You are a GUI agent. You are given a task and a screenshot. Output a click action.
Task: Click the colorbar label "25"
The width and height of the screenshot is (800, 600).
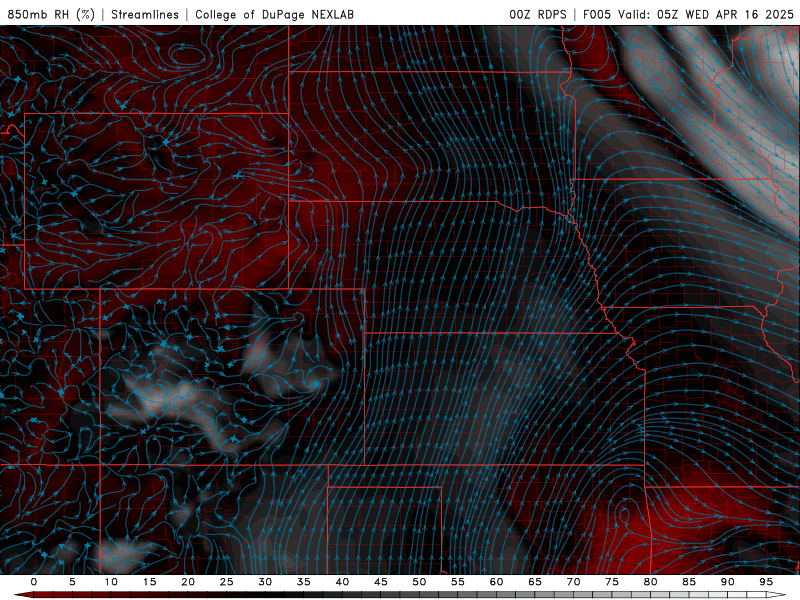[227, 582]
